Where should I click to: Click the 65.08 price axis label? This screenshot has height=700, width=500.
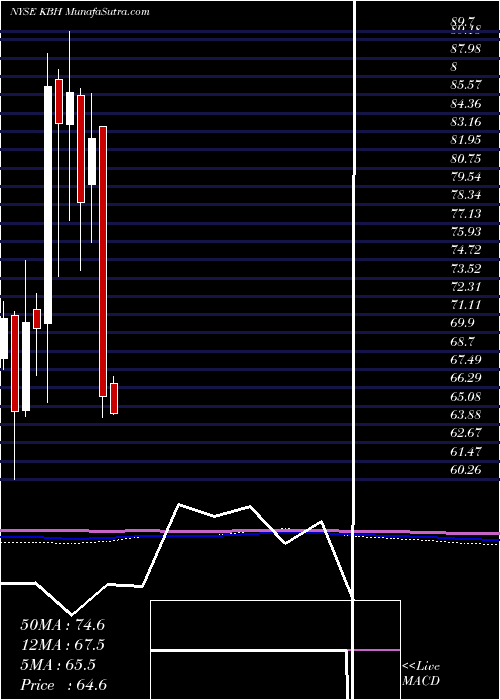tap(466, 396)
